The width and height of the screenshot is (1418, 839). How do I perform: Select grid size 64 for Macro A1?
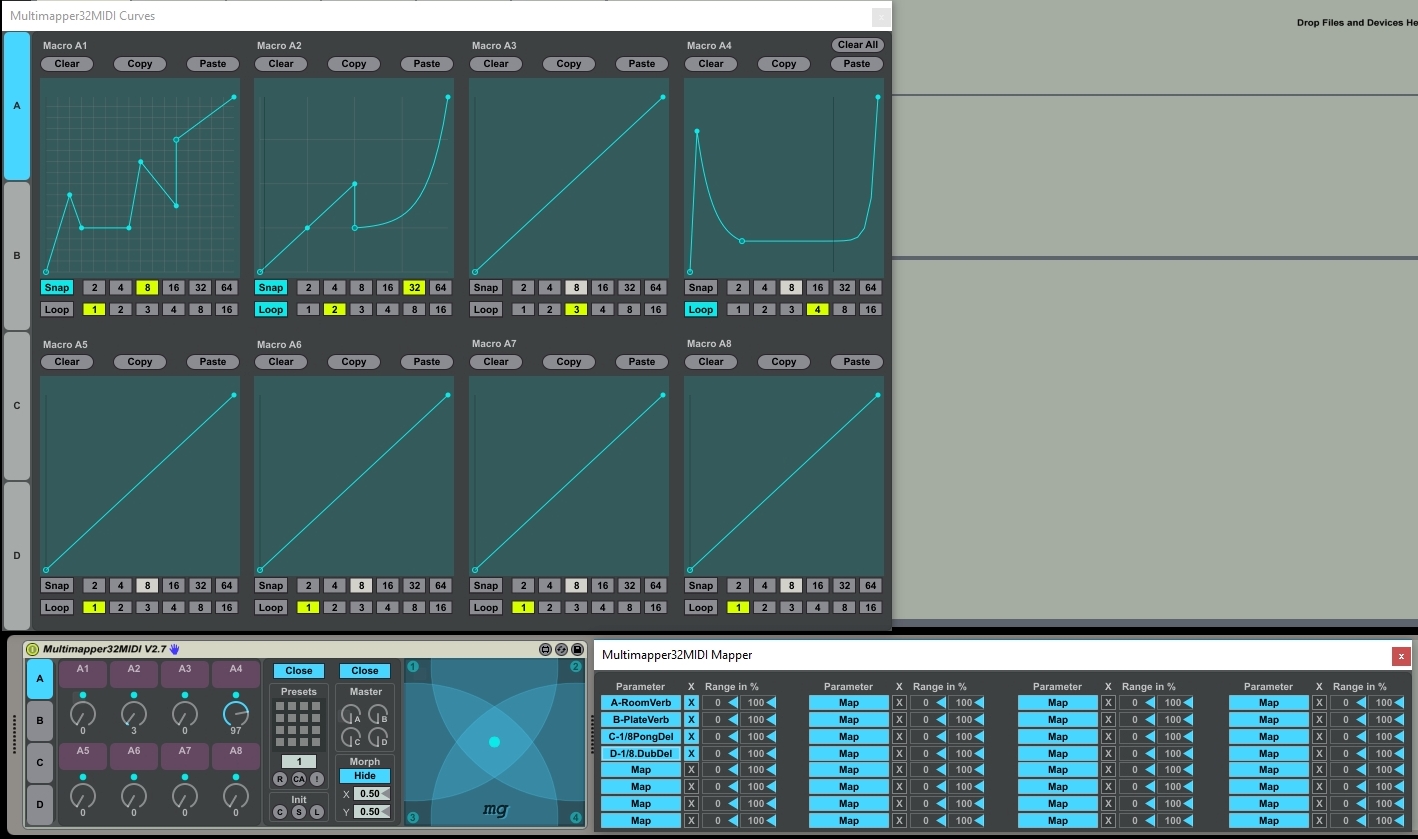(x=227, y=288)
